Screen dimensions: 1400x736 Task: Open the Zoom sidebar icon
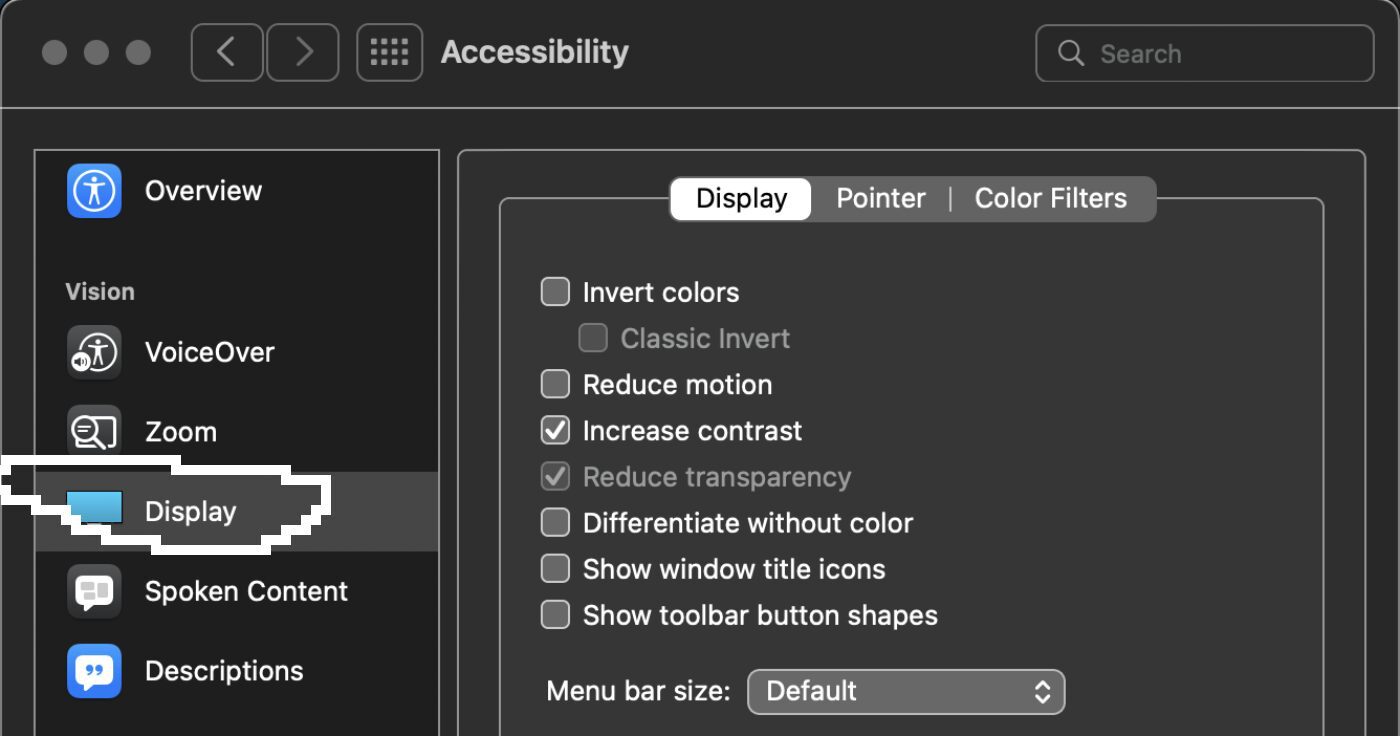tap(94, 432)
